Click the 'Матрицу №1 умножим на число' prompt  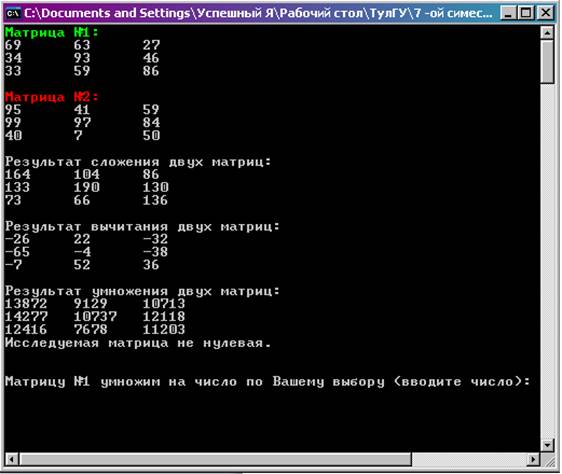tap(267, 381)
